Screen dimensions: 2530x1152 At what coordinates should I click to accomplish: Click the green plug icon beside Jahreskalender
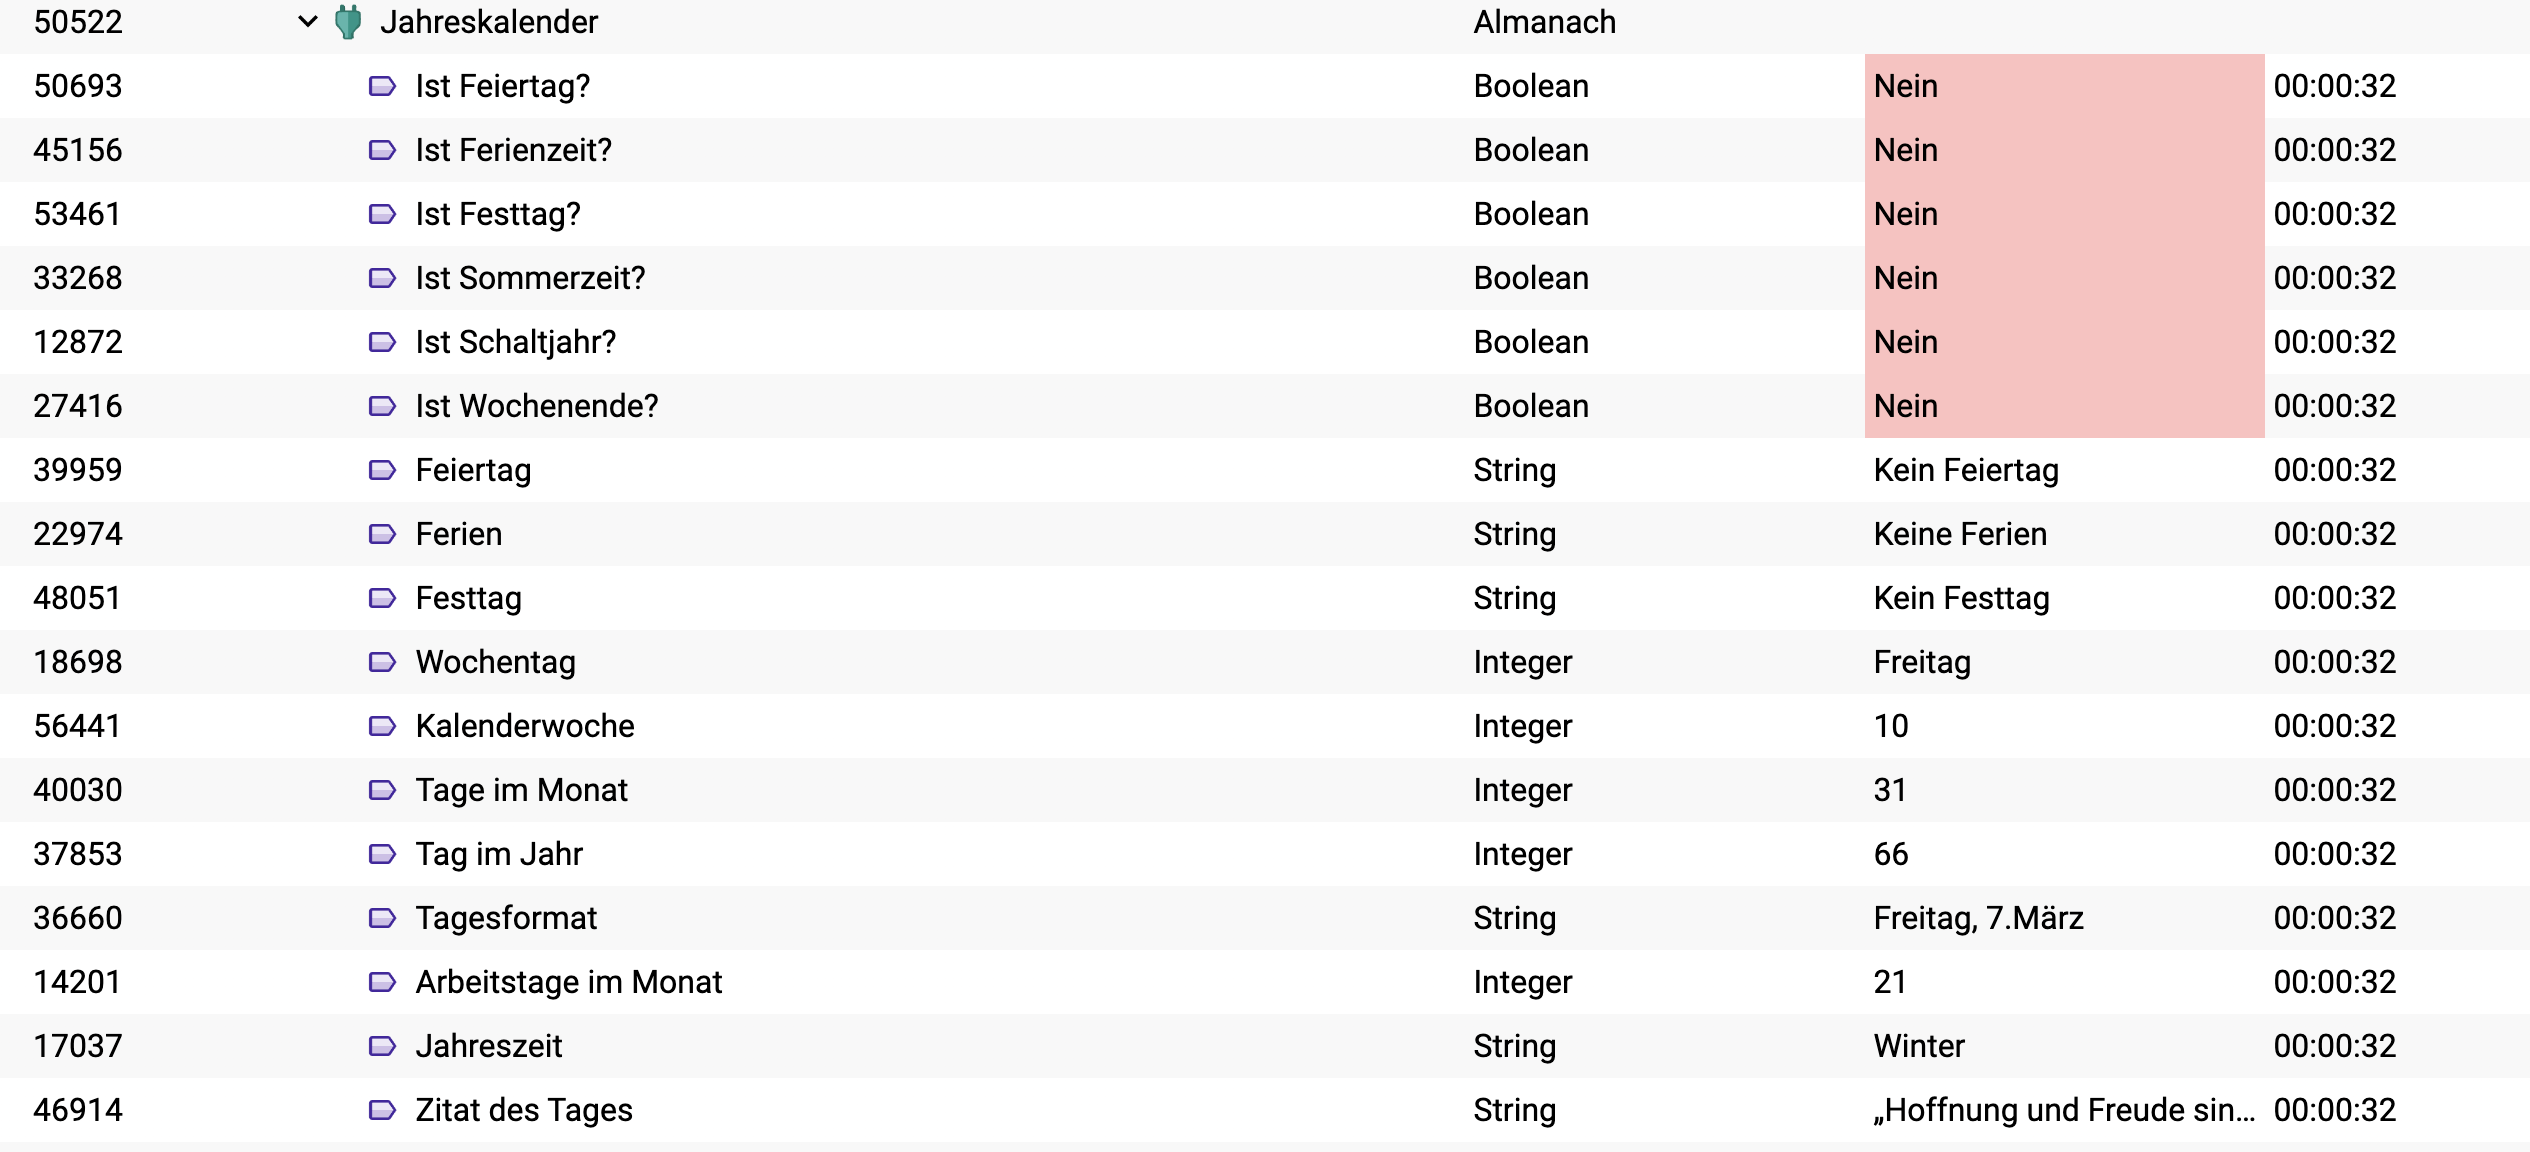tap(348, 22)
